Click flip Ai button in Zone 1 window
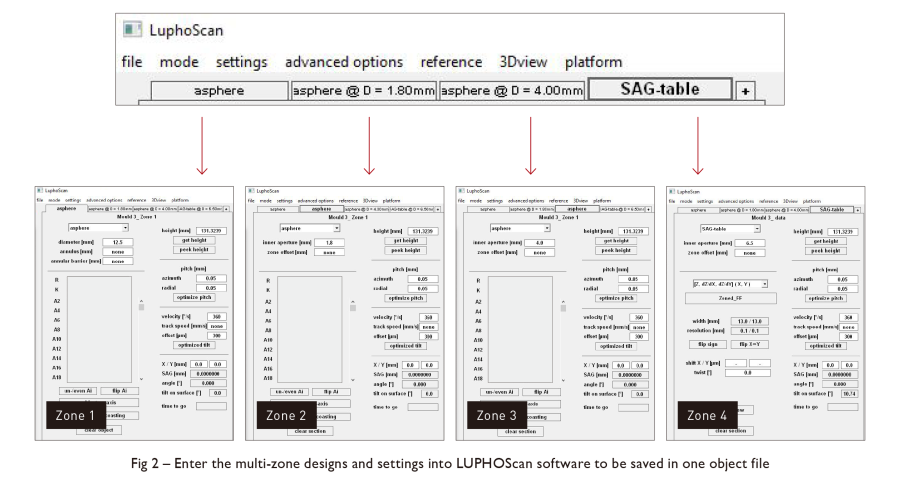 [x=120, y=391]
